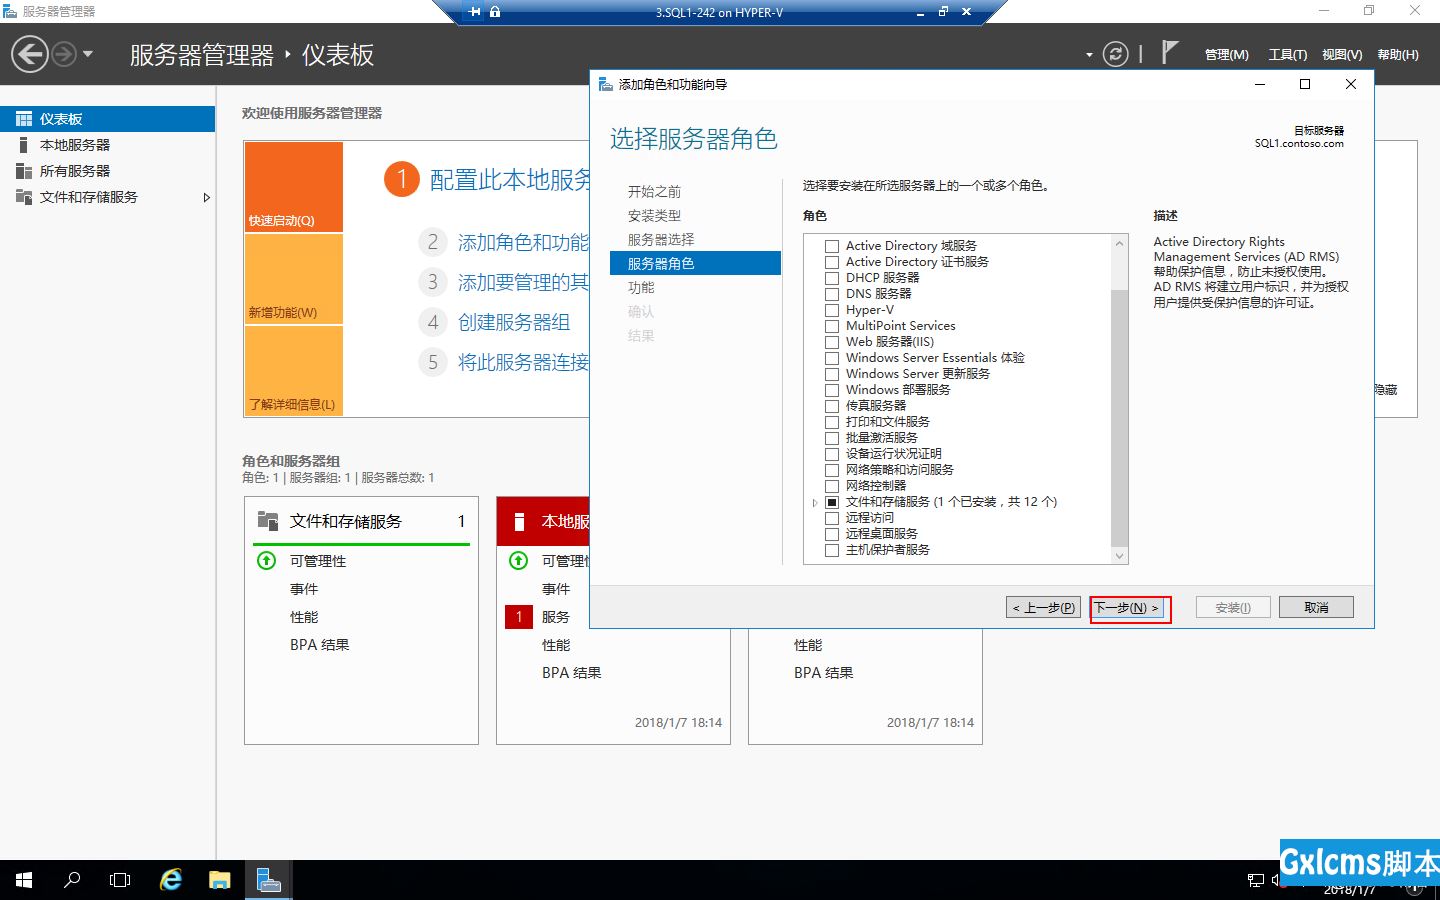Click the 了解详细信息(L) tile
The height and width of the screenshot is (900, 1440).
pos(294,371)
